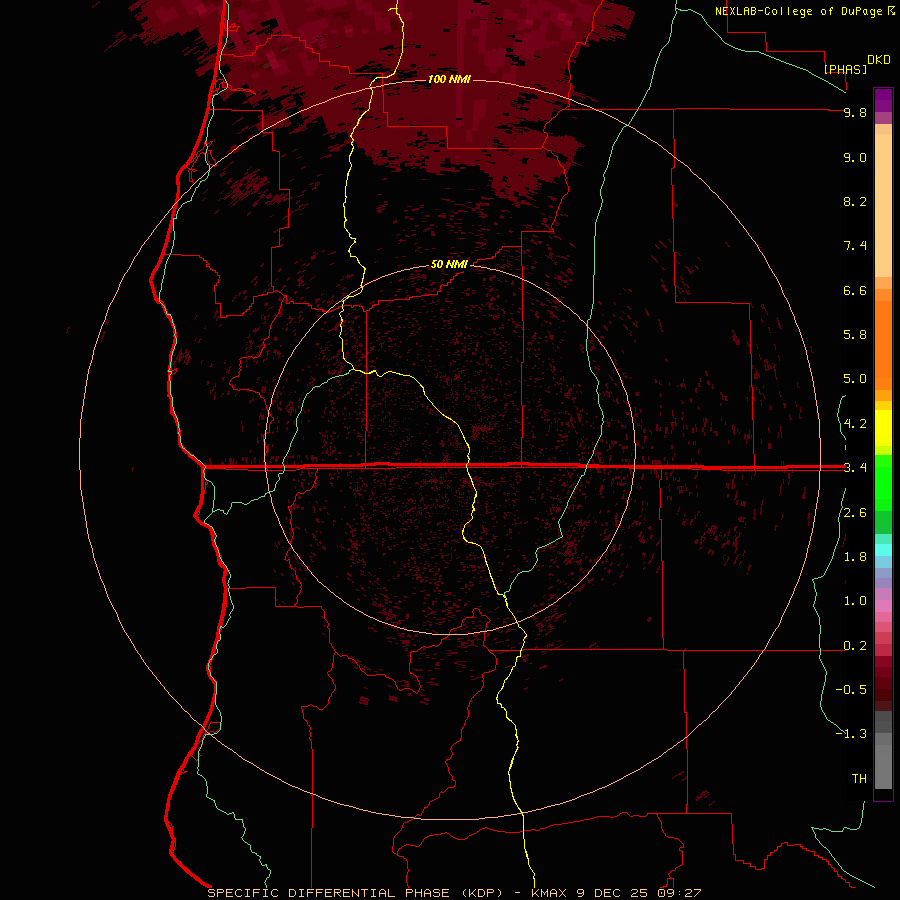Click the 3.4 value on the color scale
900x900 pixels.
tap(855, 468)
